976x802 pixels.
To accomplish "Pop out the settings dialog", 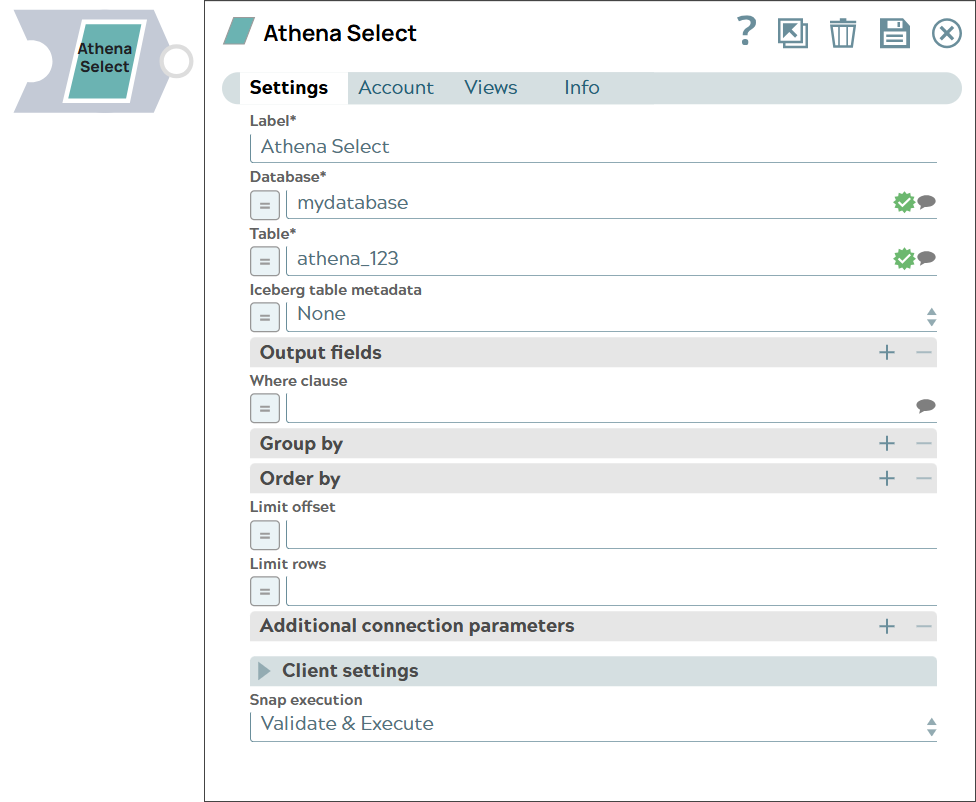I will click(793, 33).
